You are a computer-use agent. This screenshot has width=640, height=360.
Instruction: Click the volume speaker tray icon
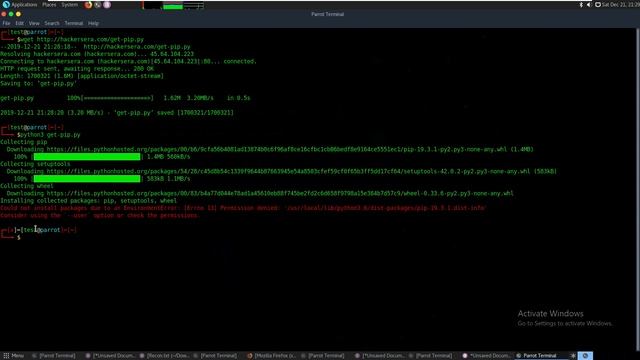(589, 5)
